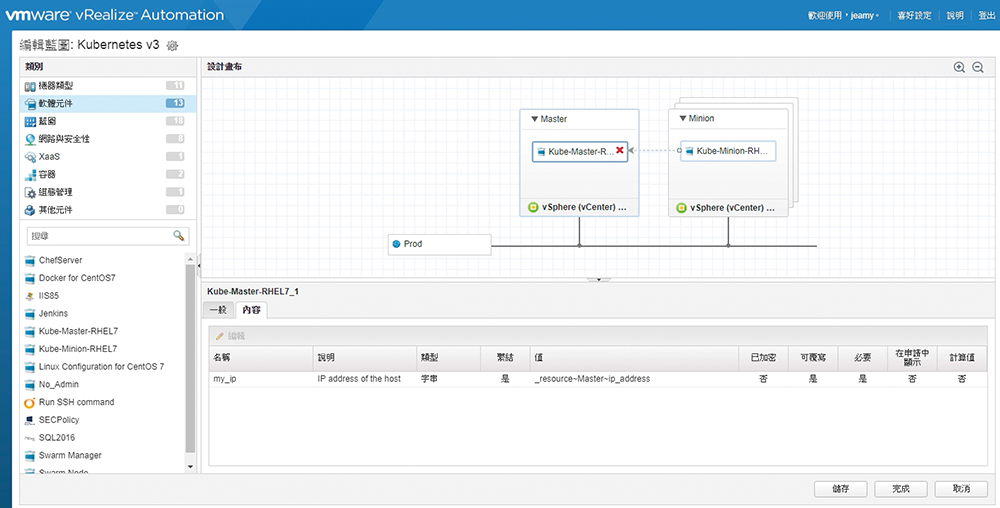Select Kube-Minion-RHEL7 in component list
This screenshot has width=1000, height=508.
(78, 349)
